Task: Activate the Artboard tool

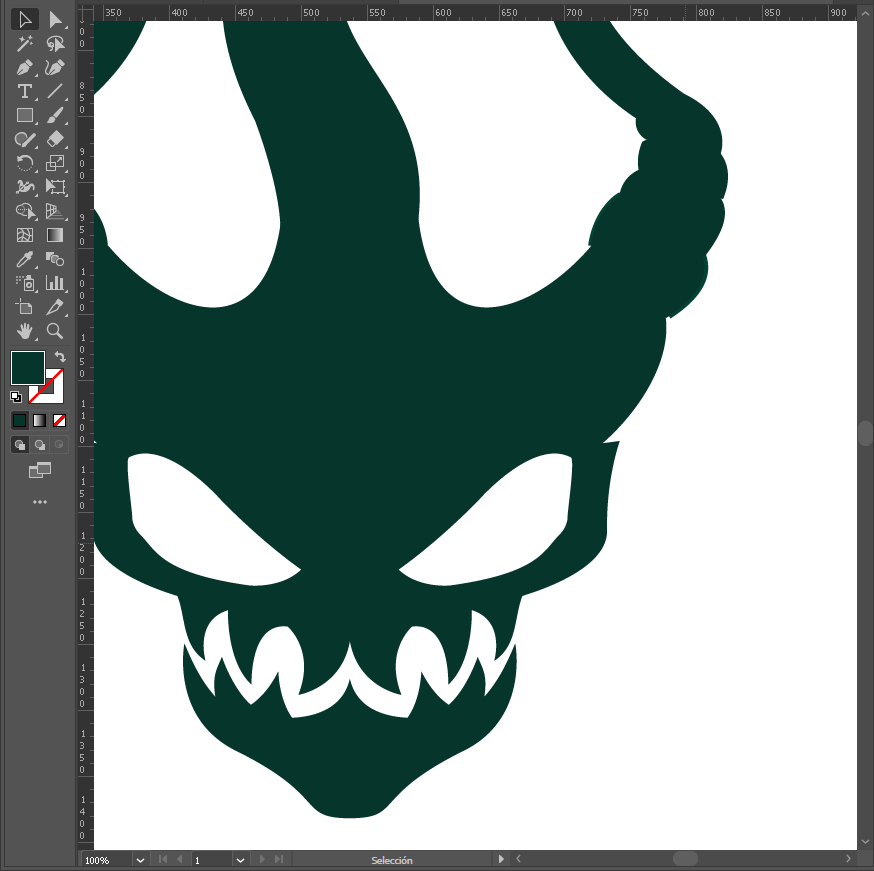Action: 25,307
